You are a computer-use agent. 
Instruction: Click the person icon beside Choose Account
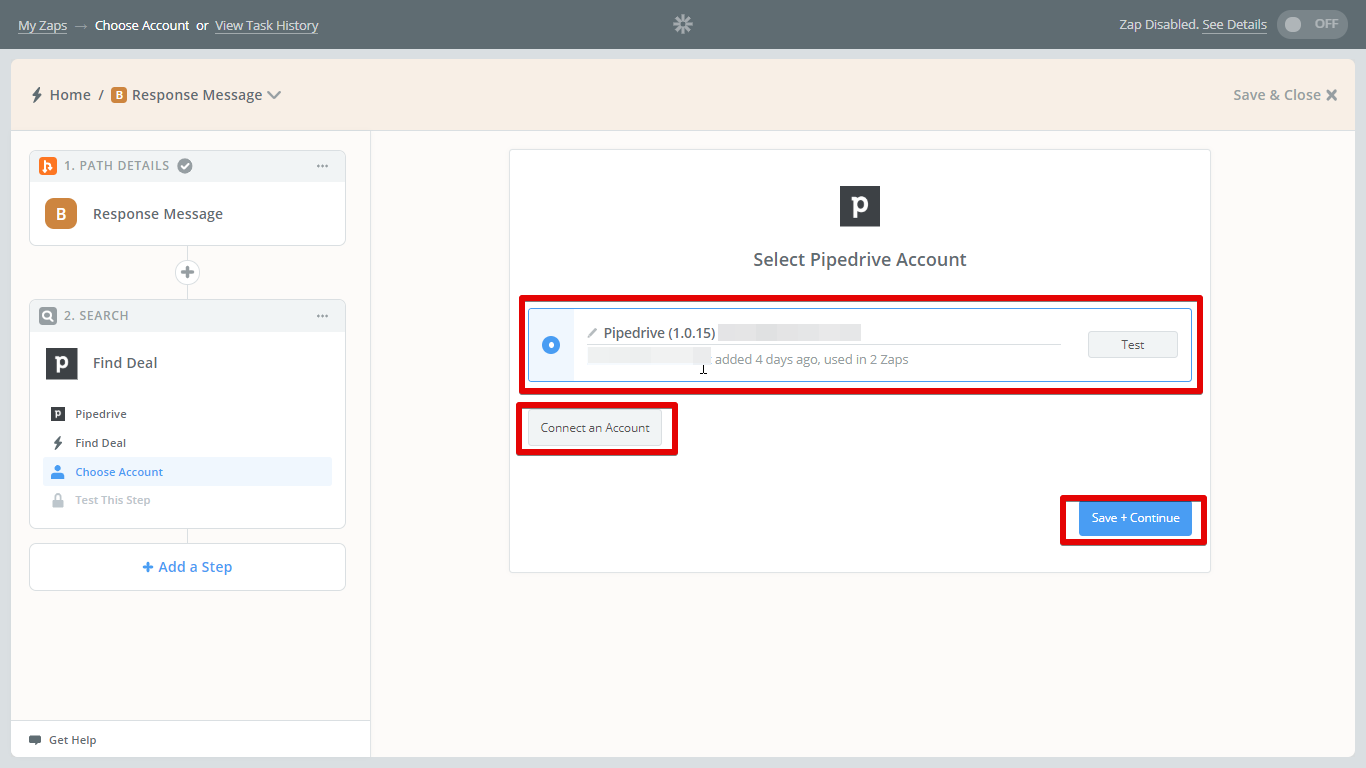(x=58, y=472)
